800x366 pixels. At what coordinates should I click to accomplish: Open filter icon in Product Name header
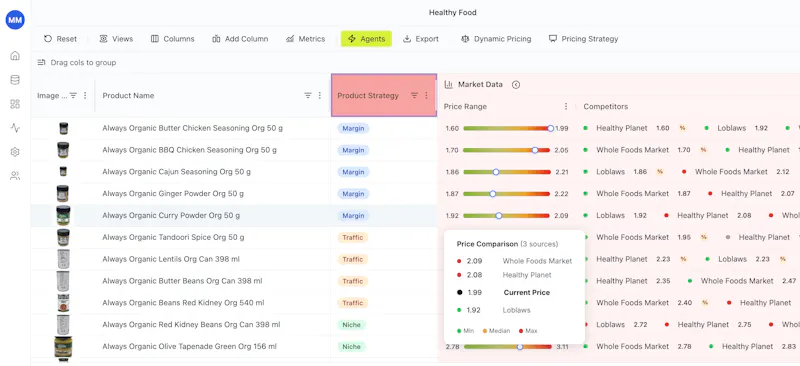(x=308, y=95)
